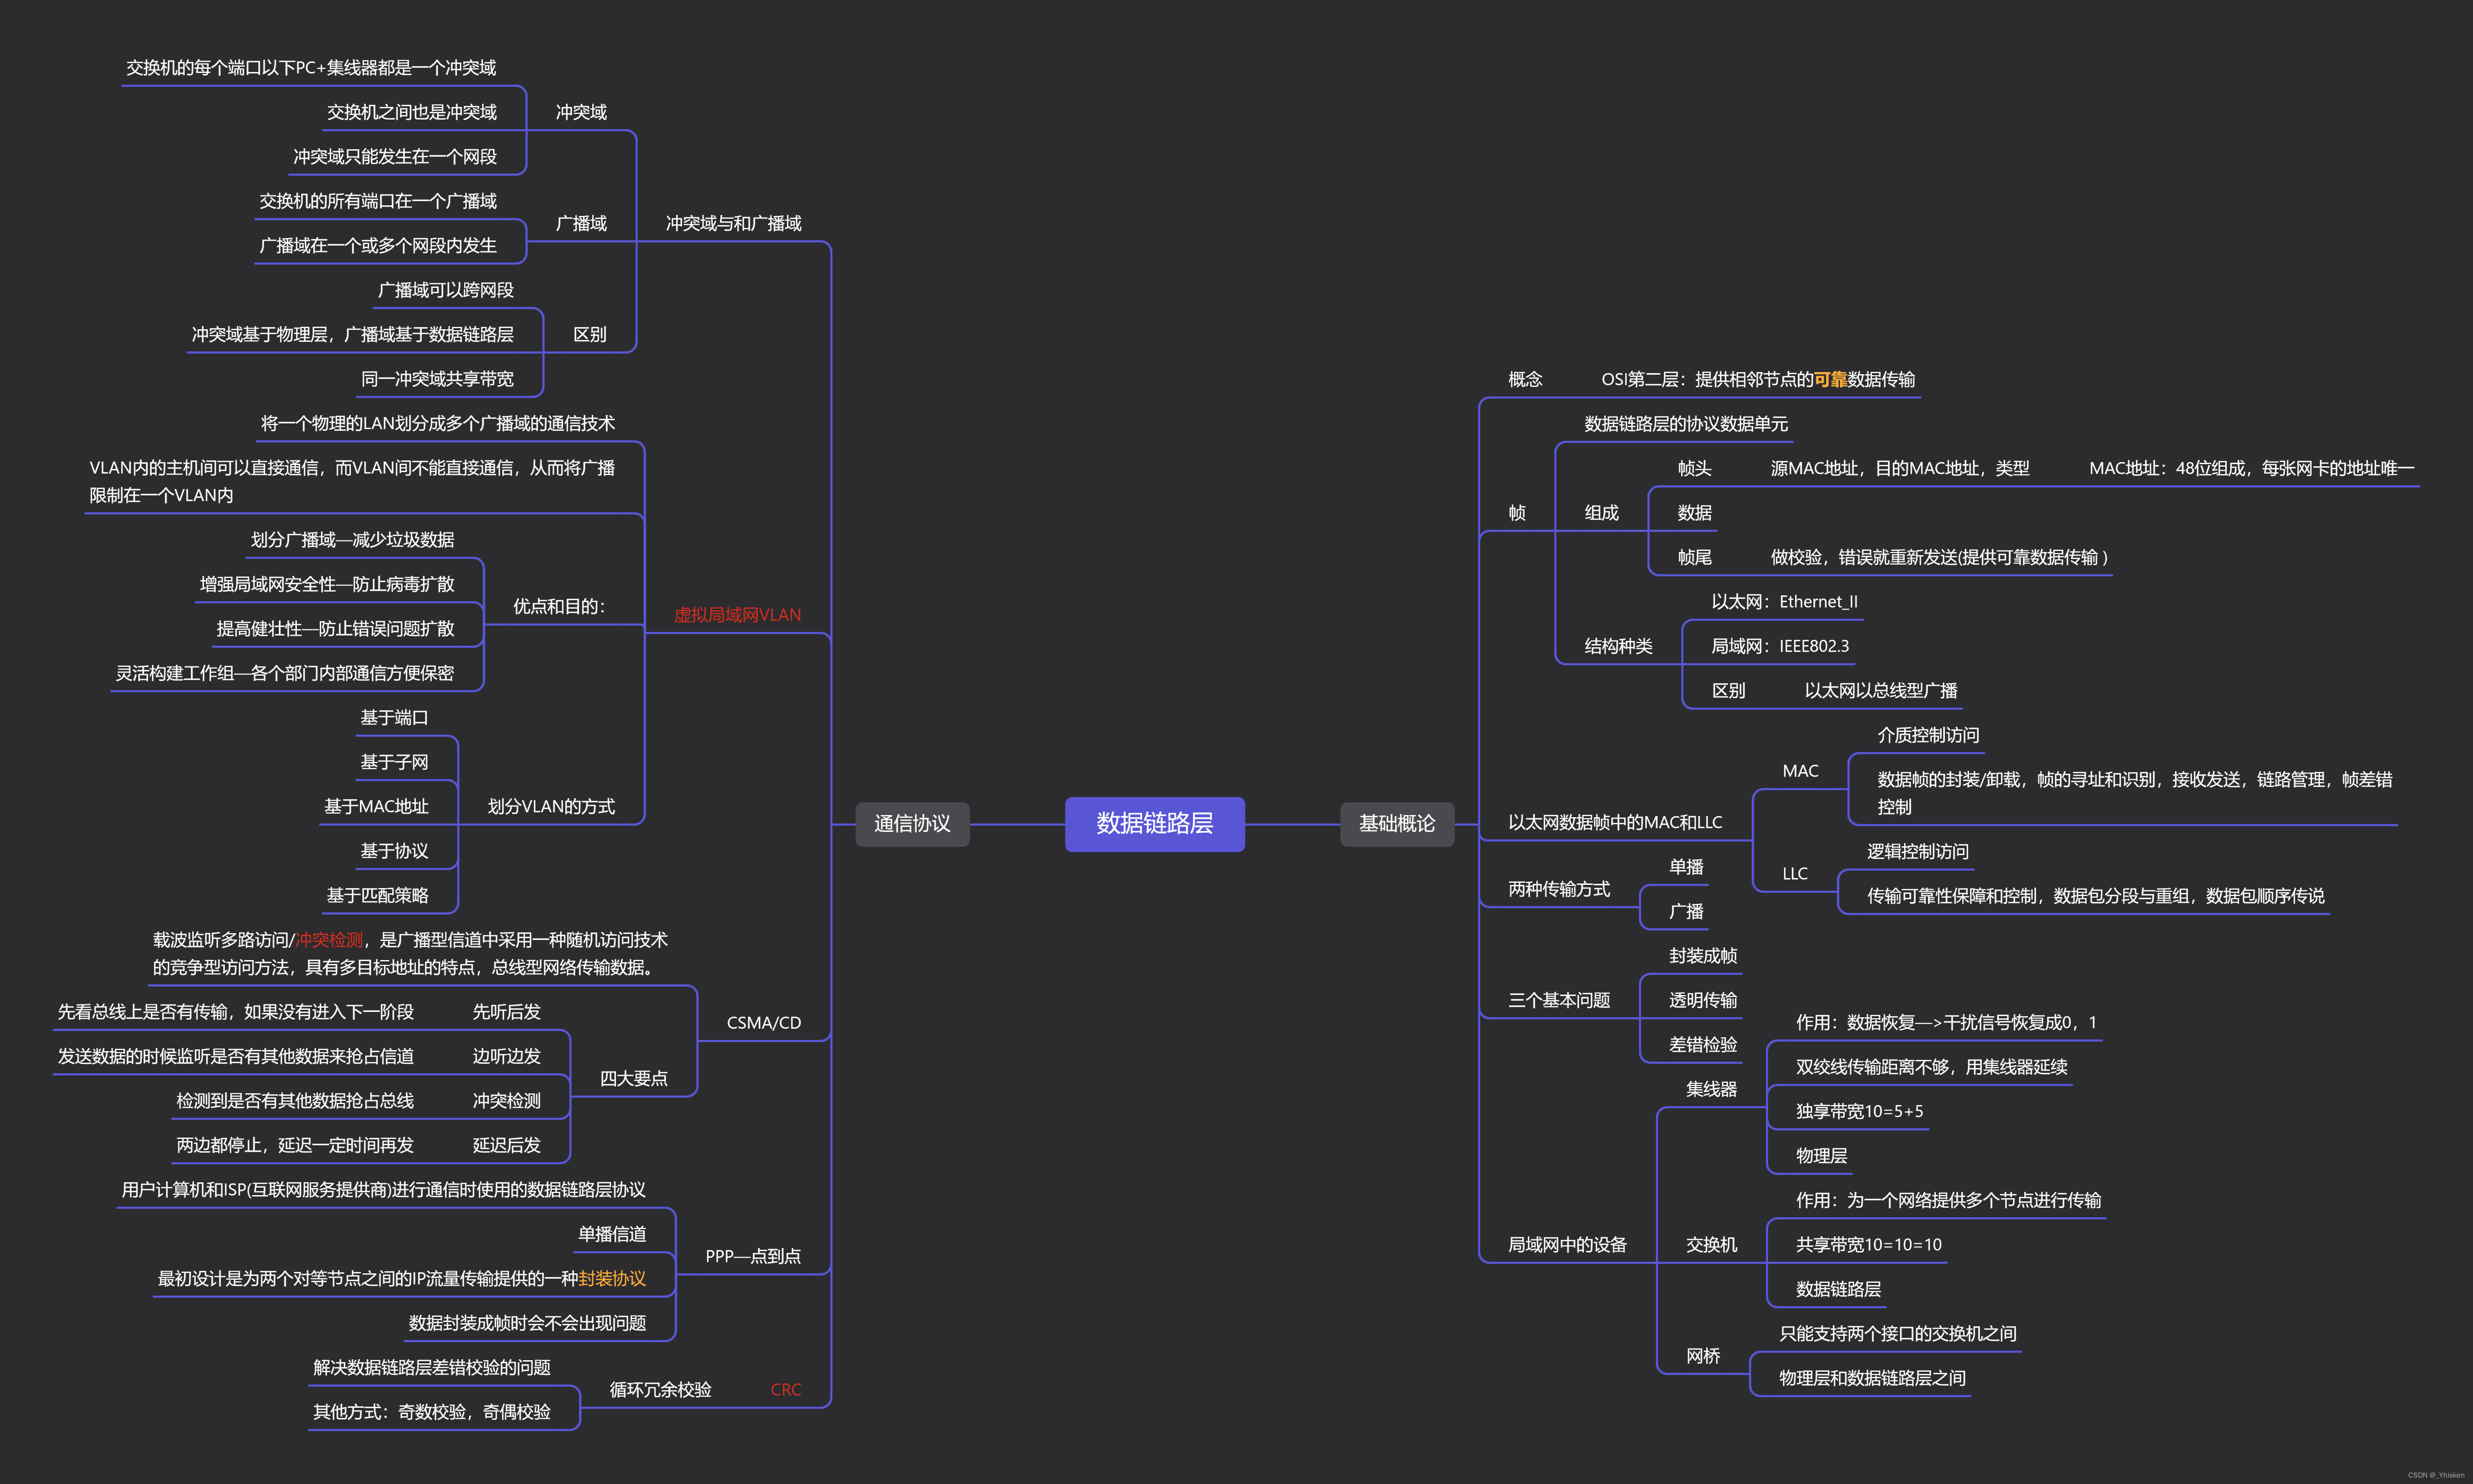2473x1484 pixels.
Task: Click 单播信道 item
Action: tap(612, 1234)
